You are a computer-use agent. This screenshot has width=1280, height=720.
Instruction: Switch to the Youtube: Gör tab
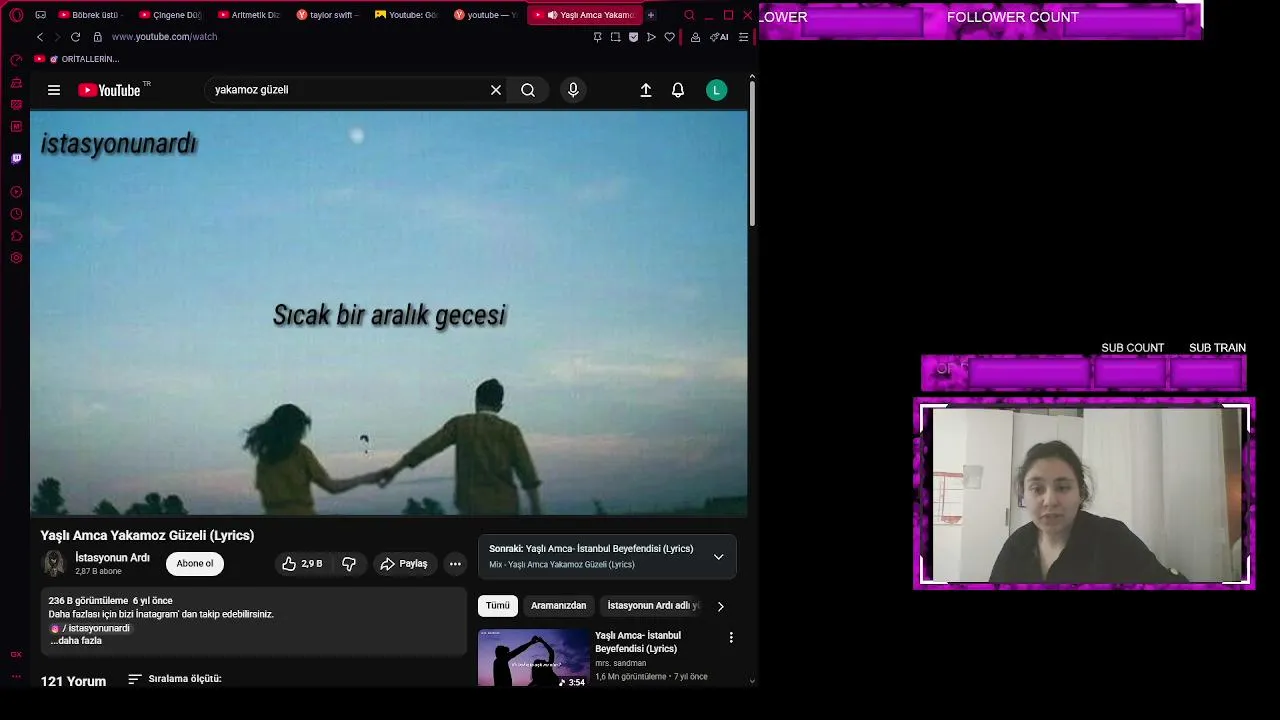click(x=407, y=15)
